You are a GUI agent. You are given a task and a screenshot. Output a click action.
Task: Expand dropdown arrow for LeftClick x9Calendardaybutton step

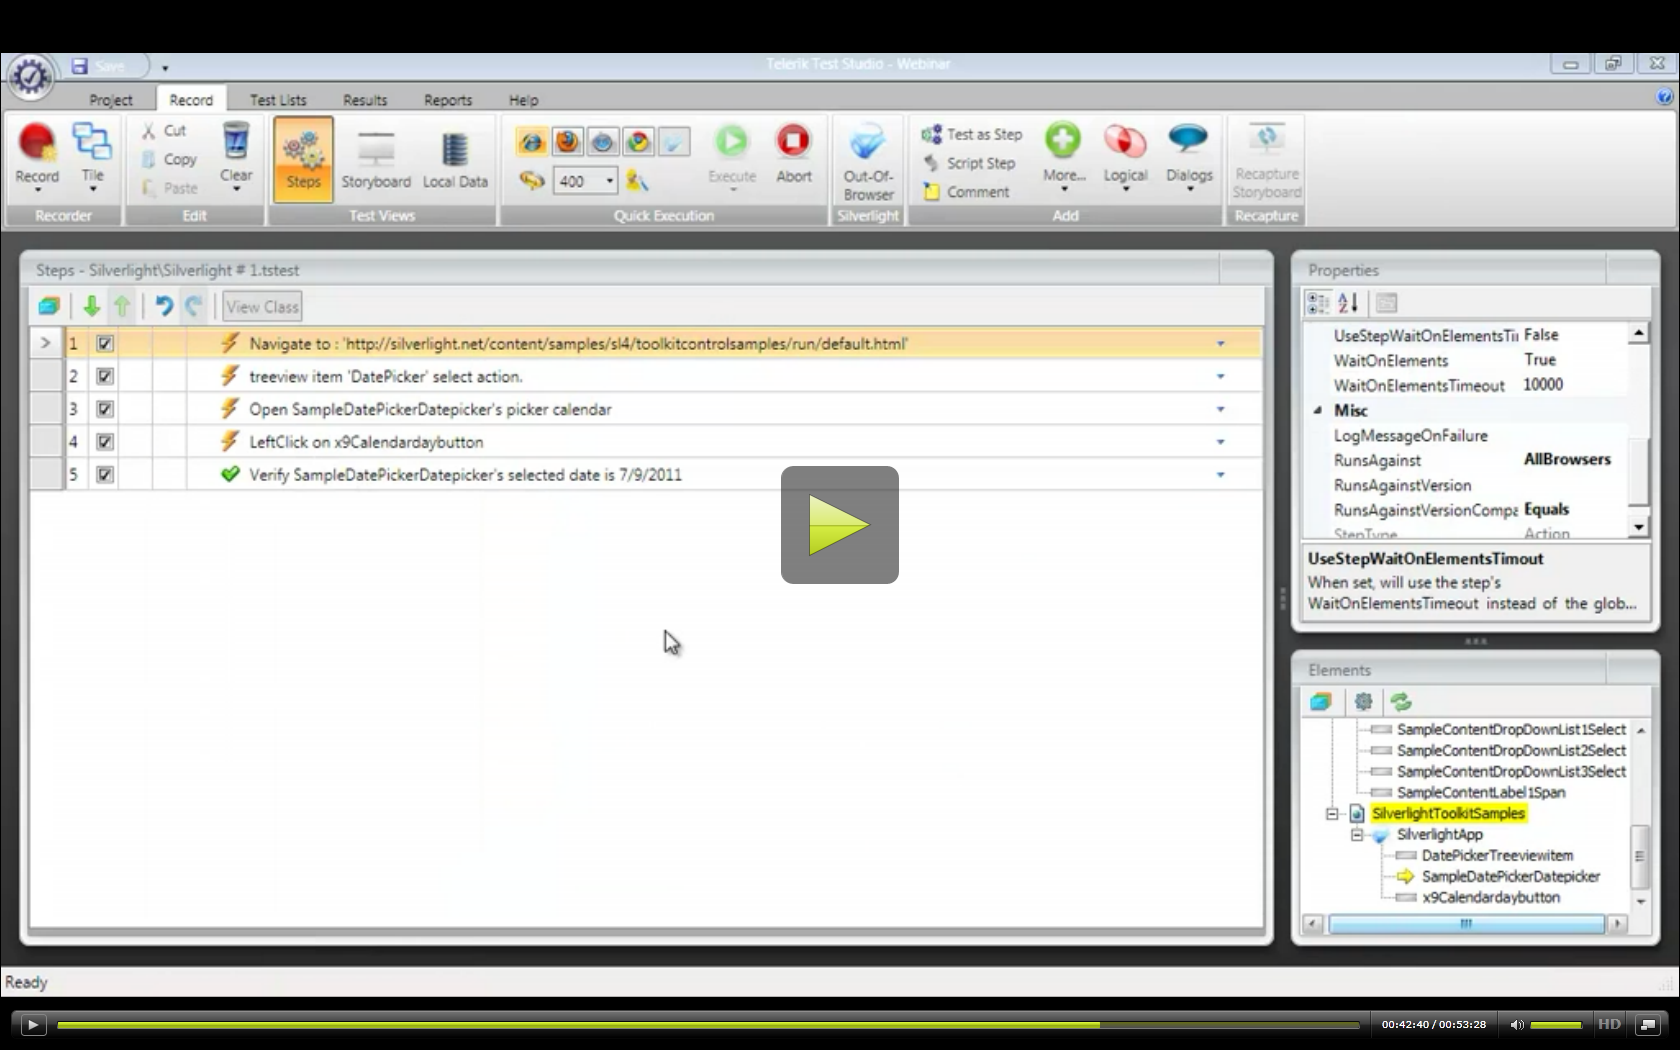pos(1220,442)
